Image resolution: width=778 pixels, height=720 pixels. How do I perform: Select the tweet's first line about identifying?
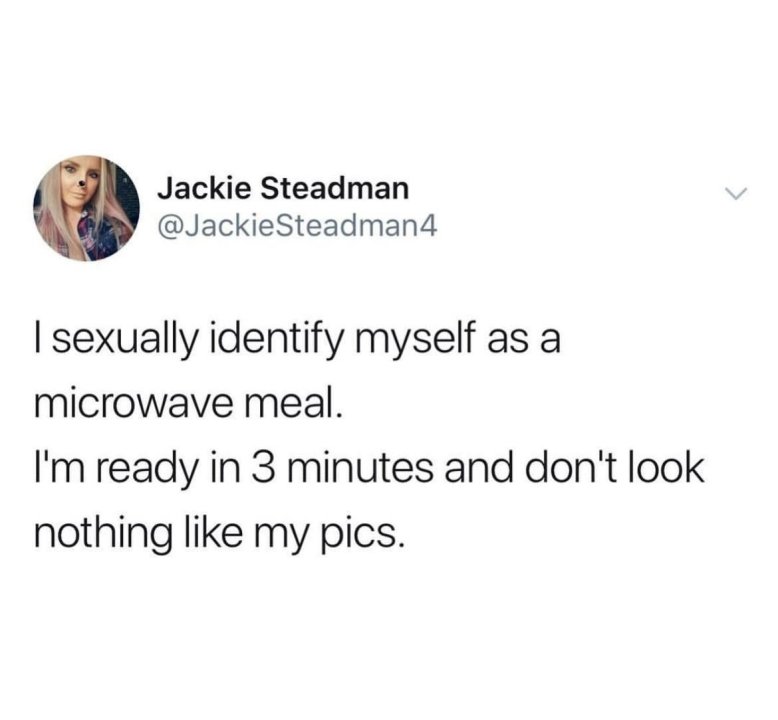pyautogui.click(x=298, y=342)
